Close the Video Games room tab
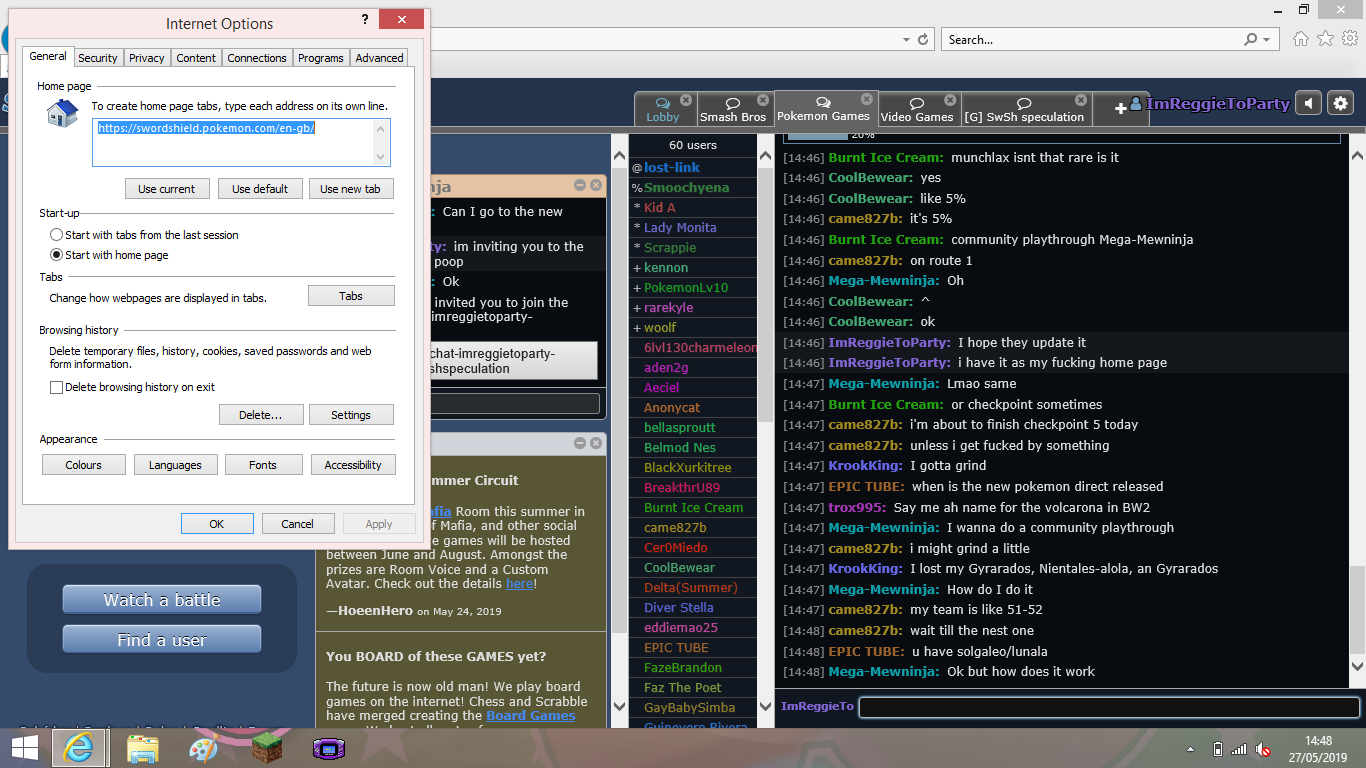Screen dimensions: 1366x768 (950, 100)
